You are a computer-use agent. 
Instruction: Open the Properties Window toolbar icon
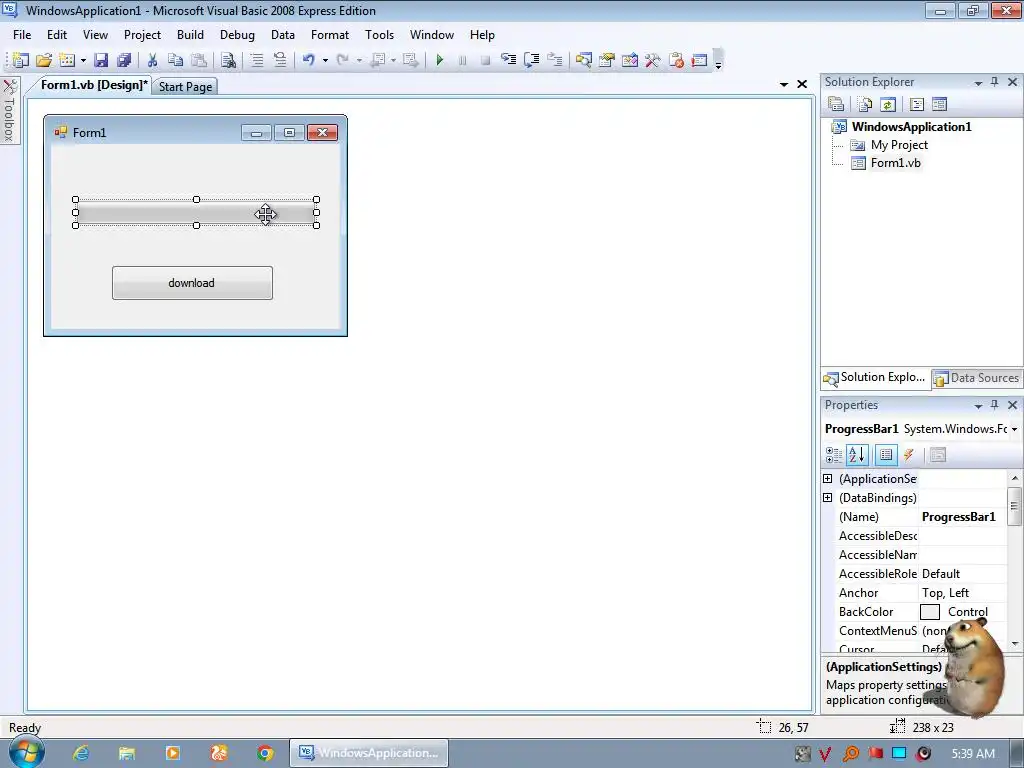click(x=607, y=60)
